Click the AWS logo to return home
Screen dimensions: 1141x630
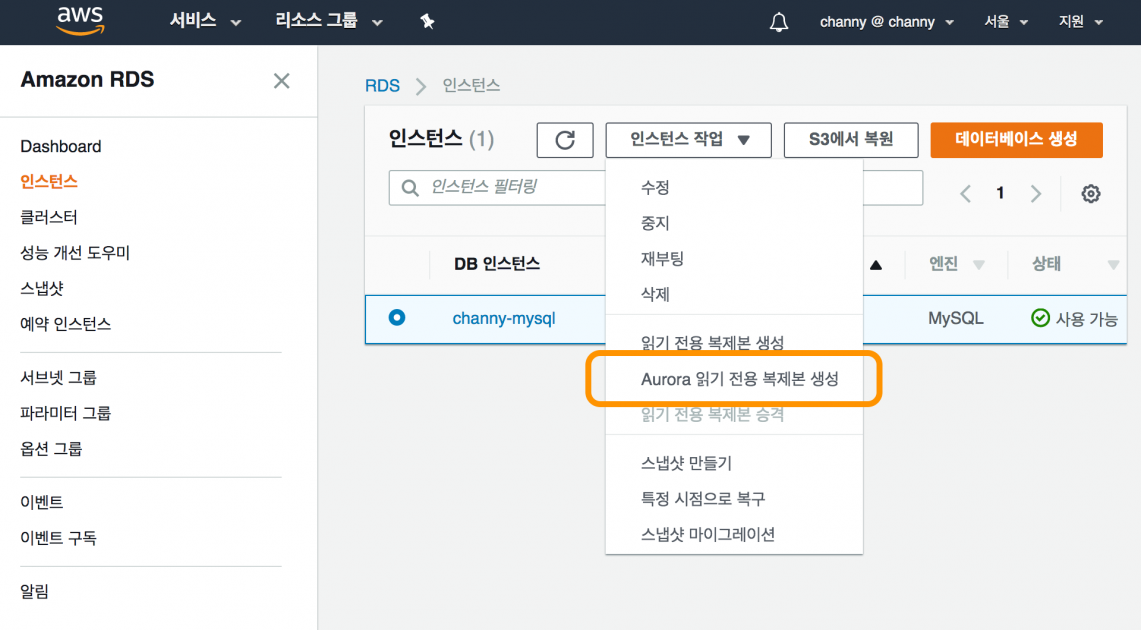tap(79, 21)
